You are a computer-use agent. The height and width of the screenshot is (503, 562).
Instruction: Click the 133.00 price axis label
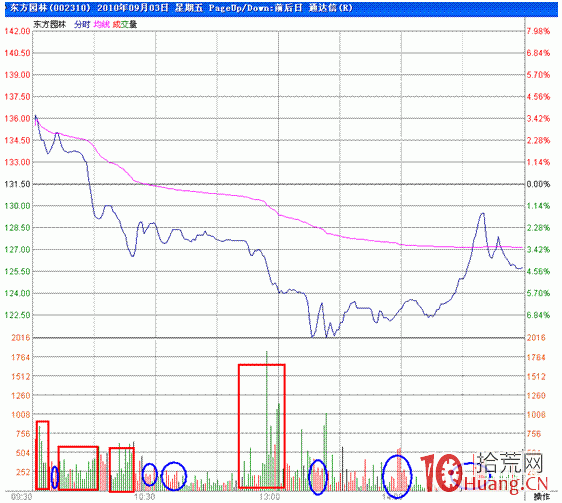(x=17, y=162)
